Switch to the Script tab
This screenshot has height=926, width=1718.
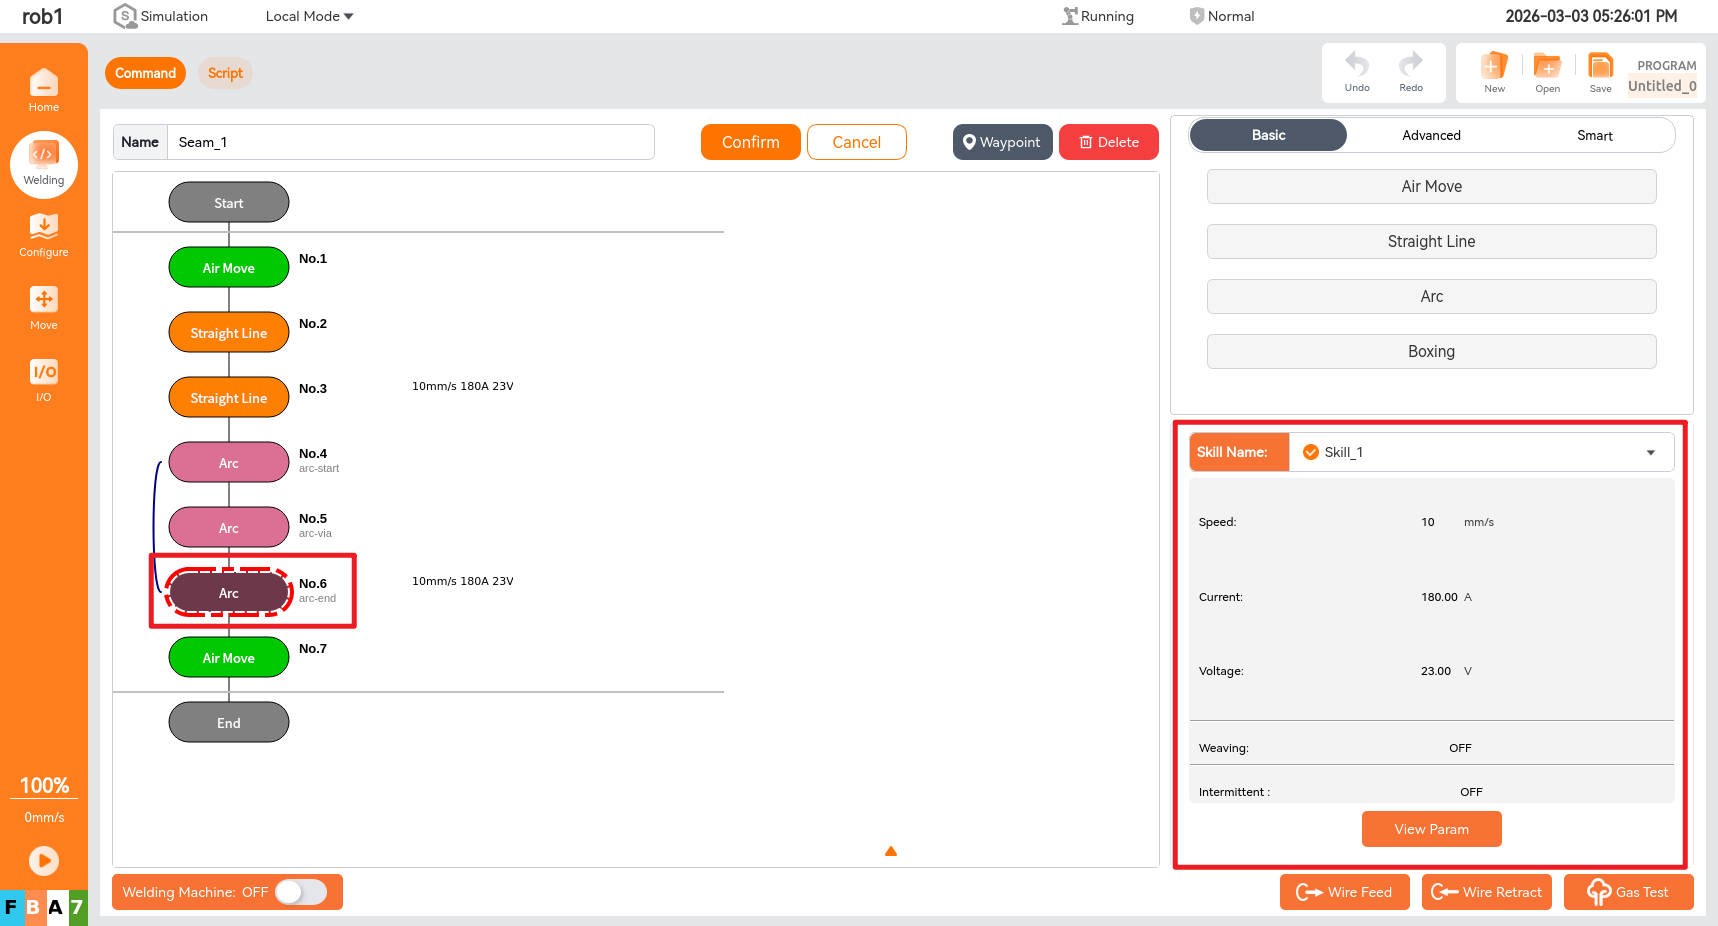(225, 73)
